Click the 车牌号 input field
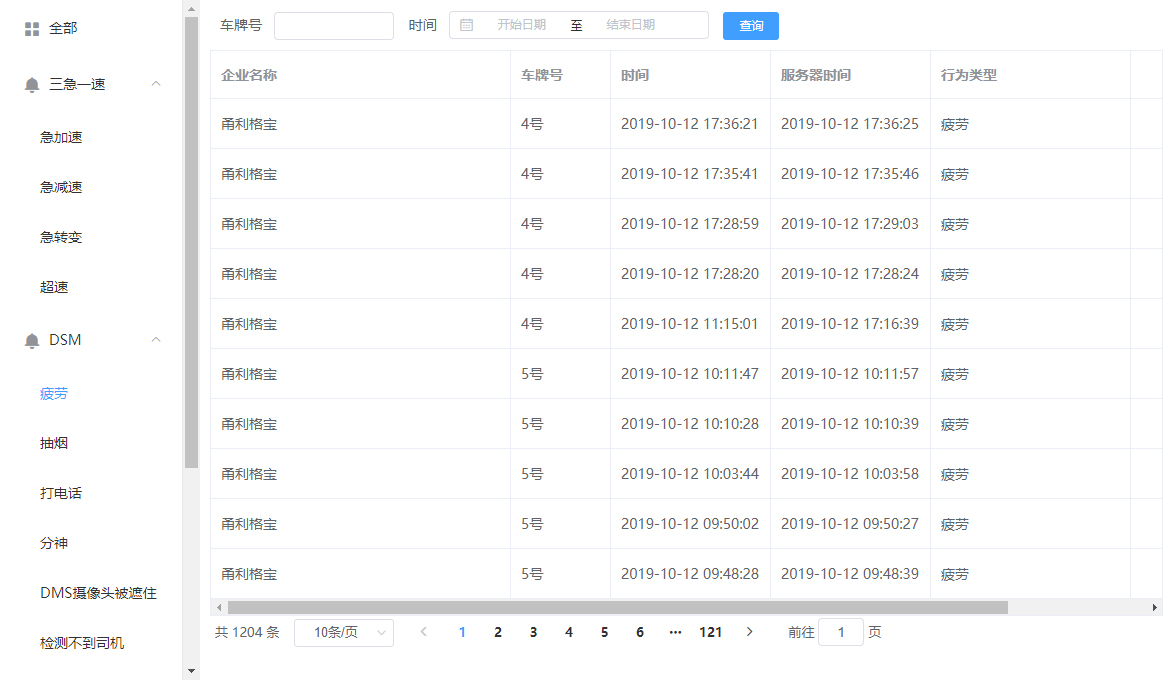Viewport: 1173px width, 680px height. click(333, 26)
